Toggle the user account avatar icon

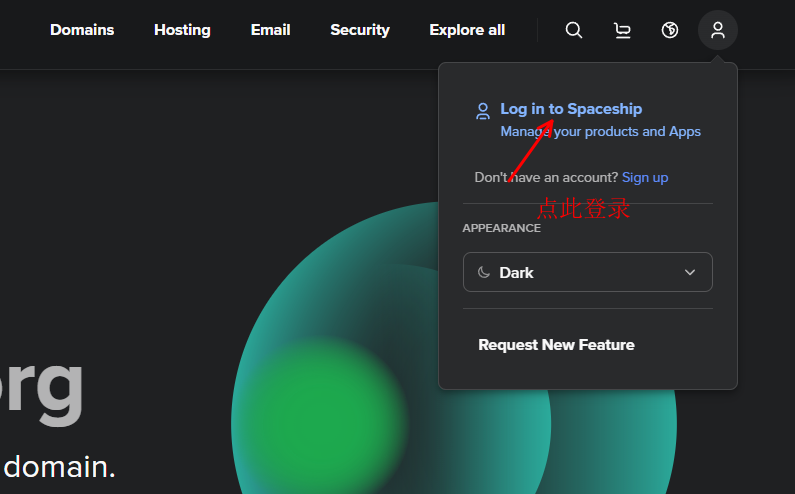pyautogui.click(x=717, y=30)
